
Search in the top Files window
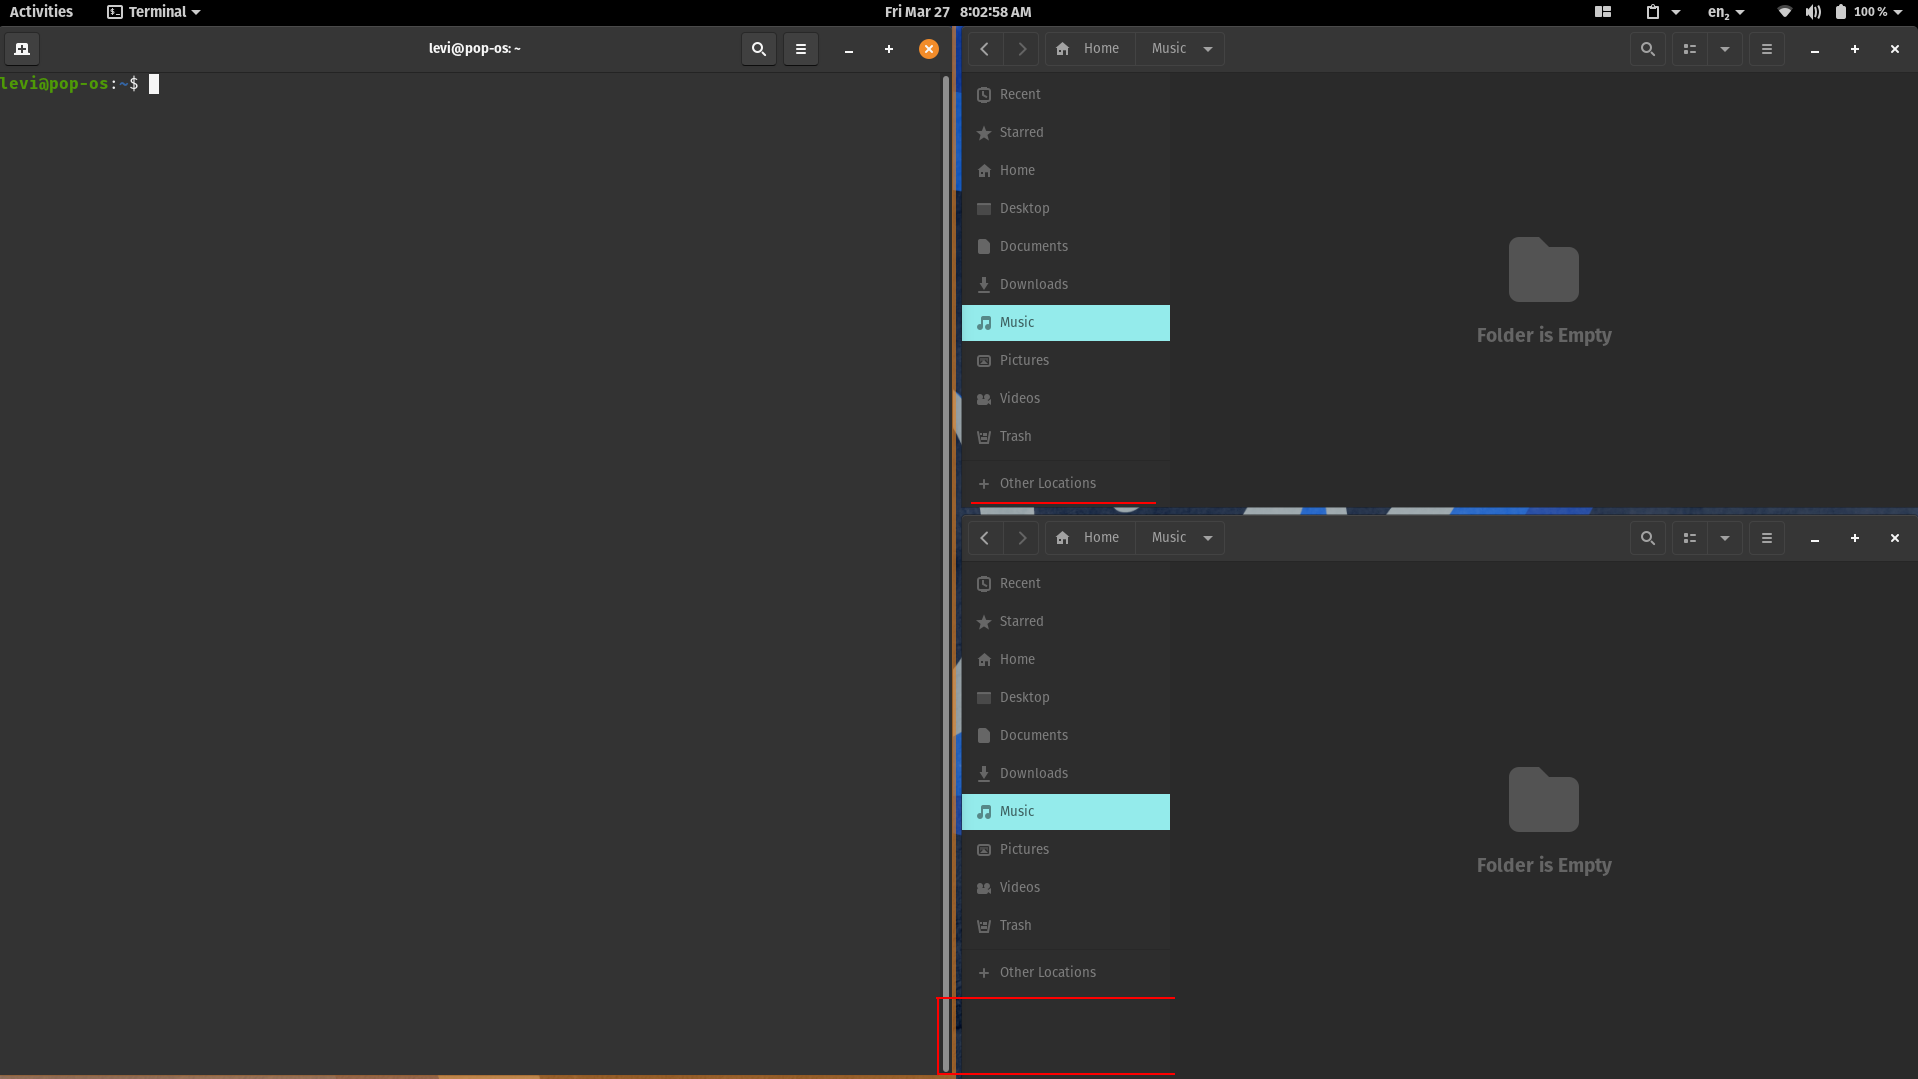[1648, 49]
